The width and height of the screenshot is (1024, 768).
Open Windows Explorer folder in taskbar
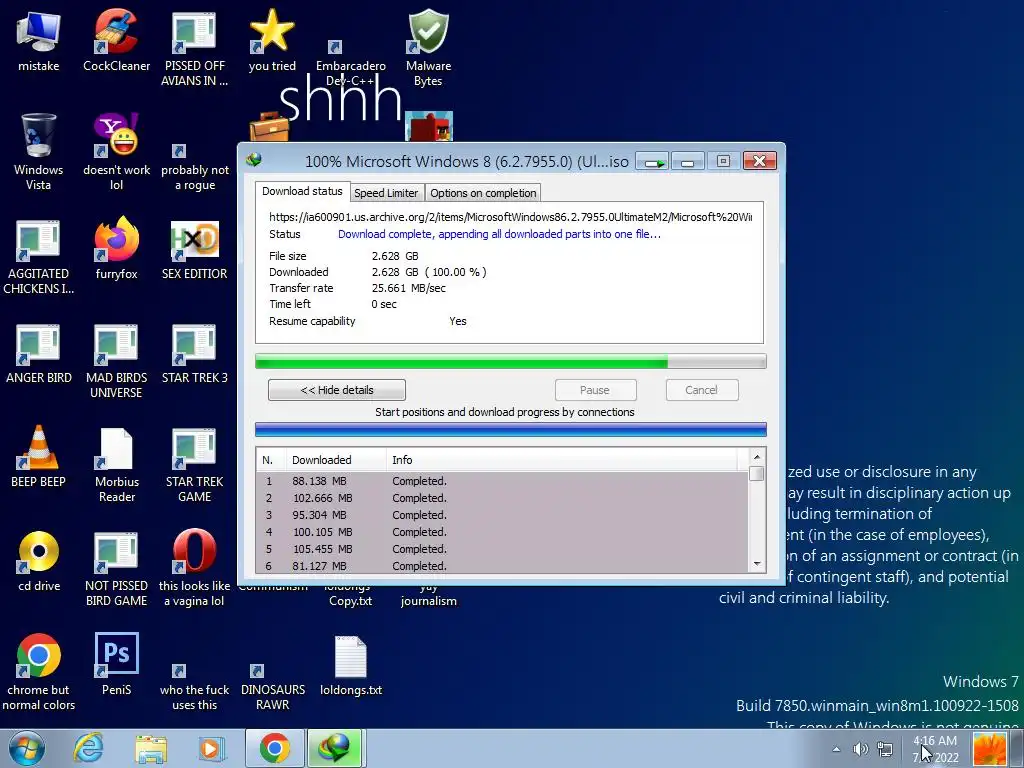(151, 748)
